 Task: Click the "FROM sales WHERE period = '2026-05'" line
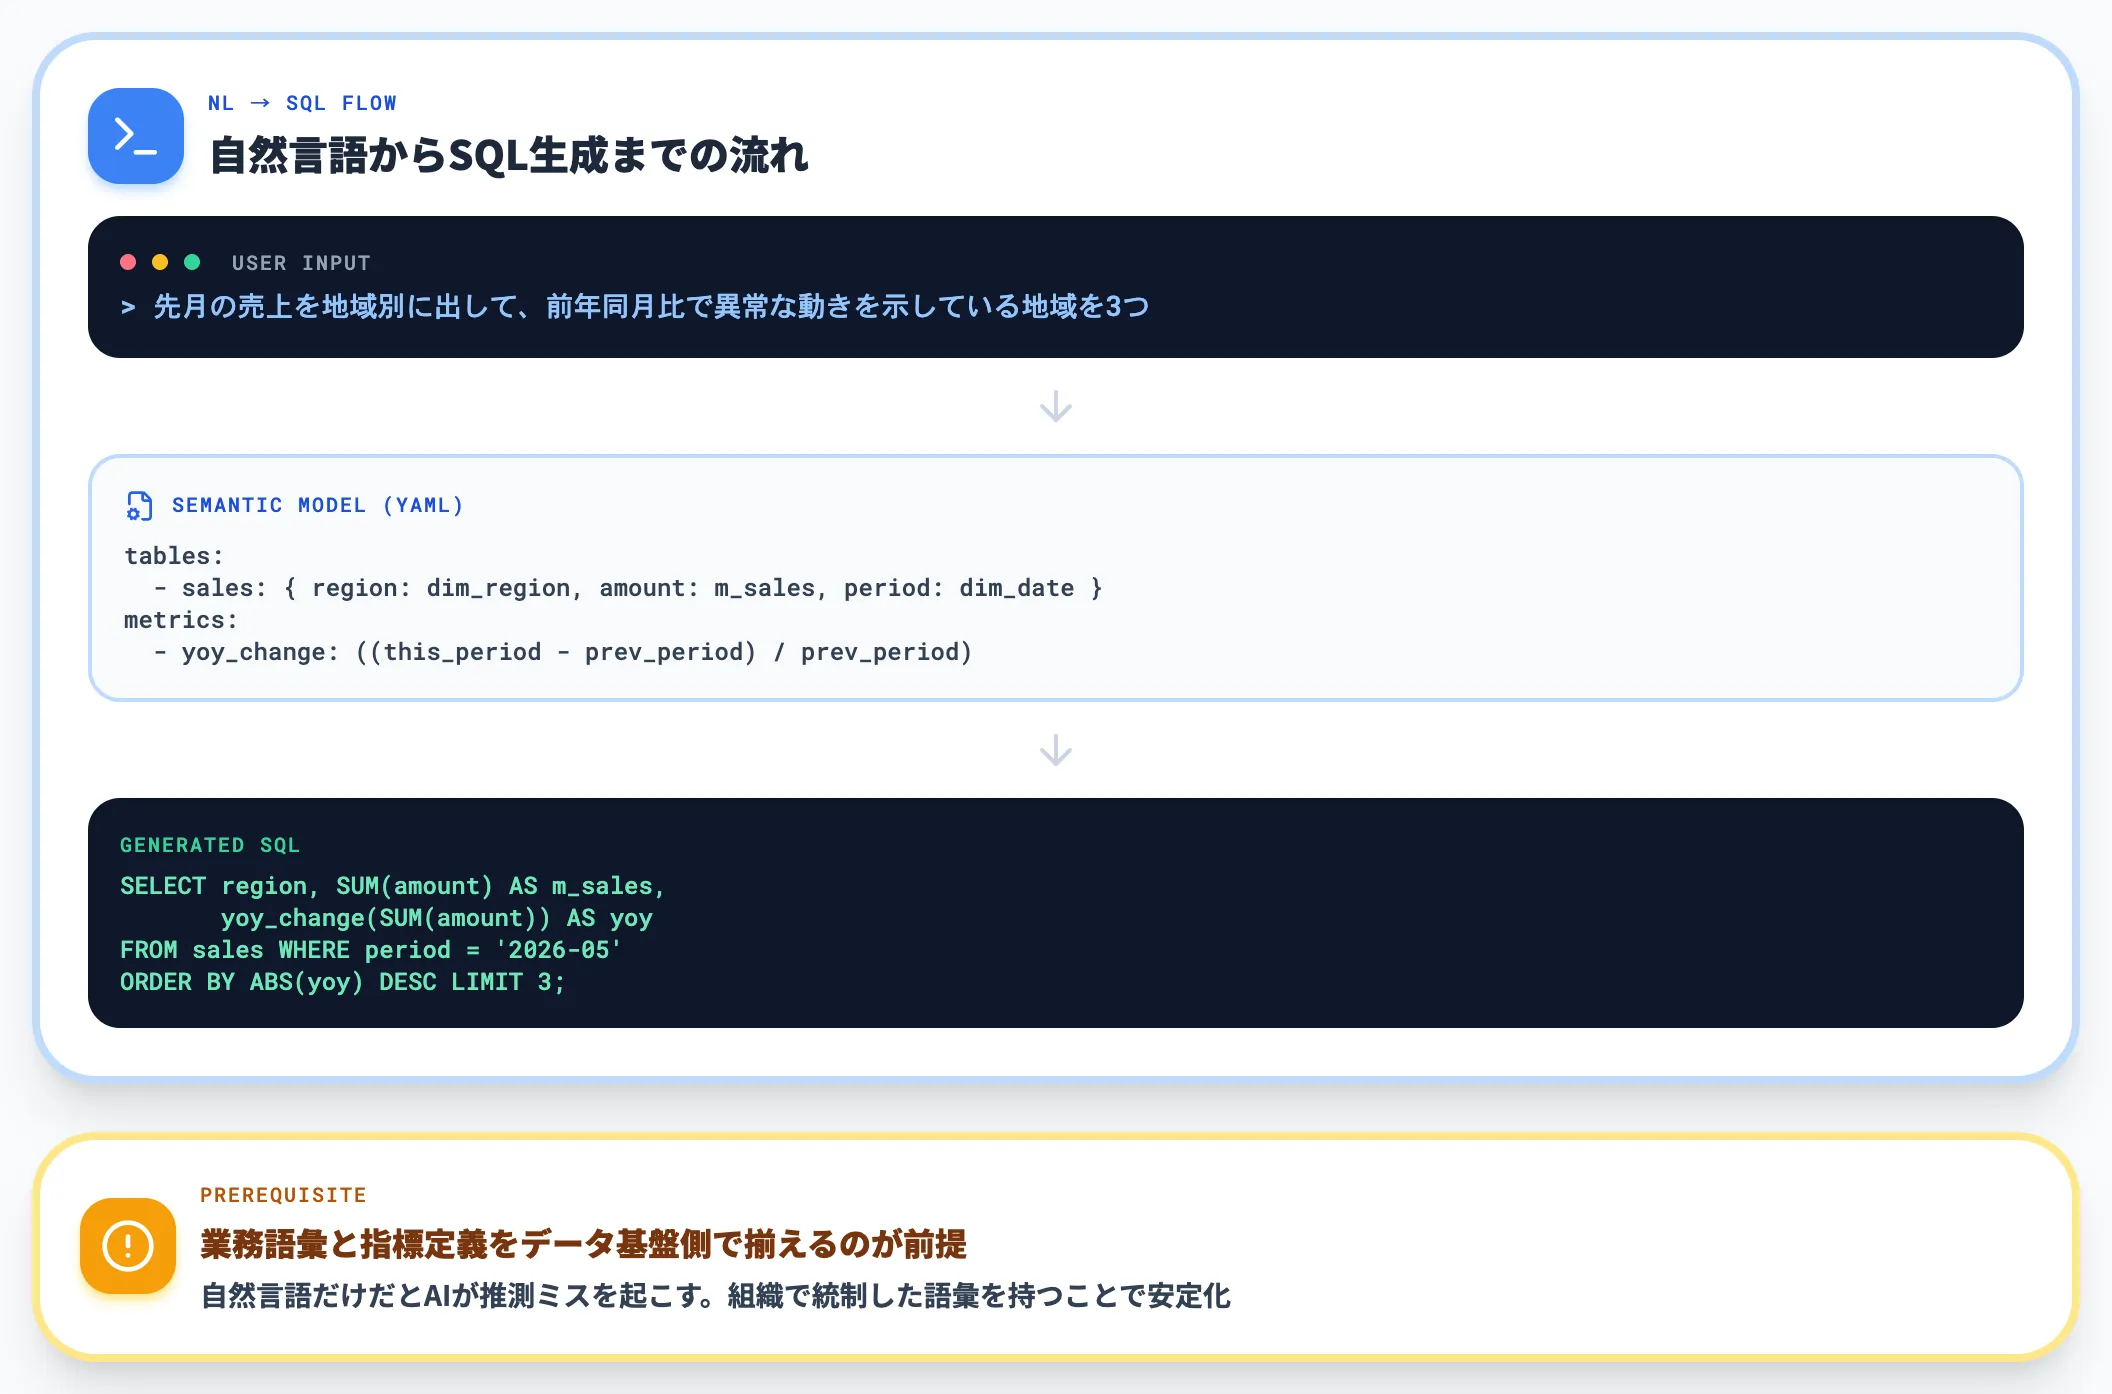point(371,950)
